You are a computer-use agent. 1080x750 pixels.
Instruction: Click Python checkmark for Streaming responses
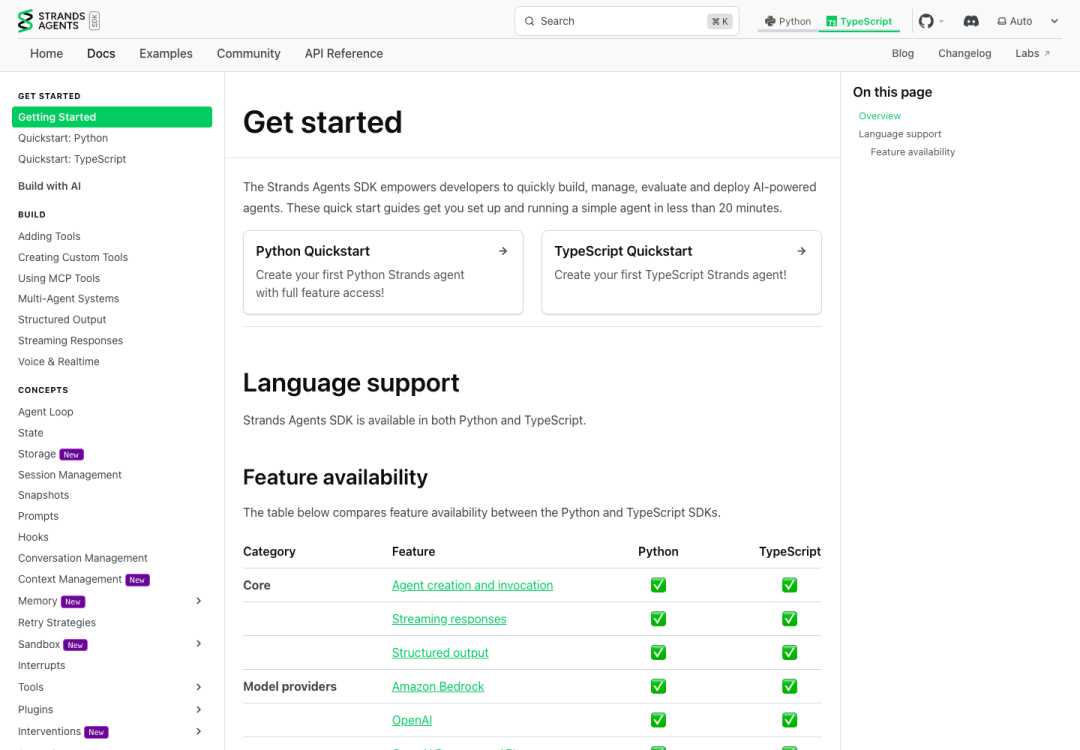[x=658, y=618]
